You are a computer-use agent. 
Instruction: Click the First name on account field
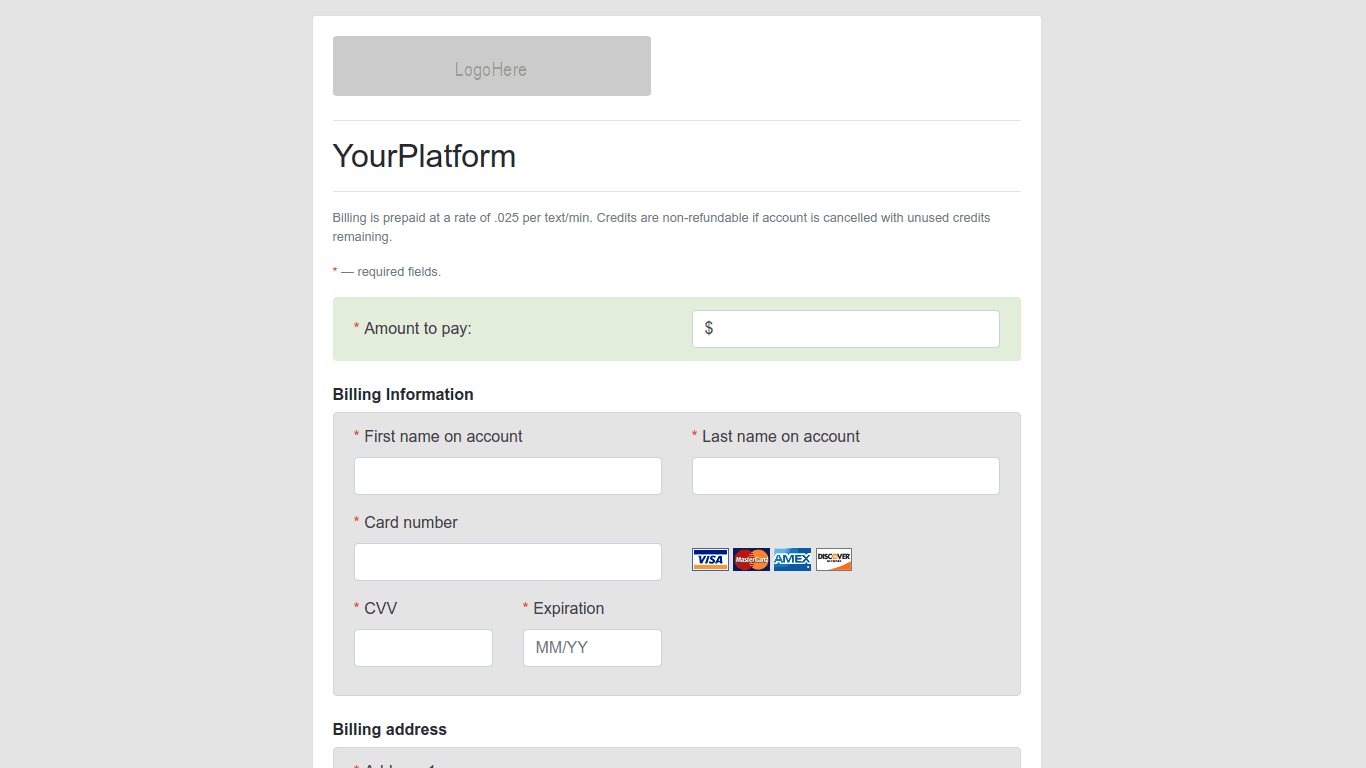pyautogui.click(x=507, y=476)
